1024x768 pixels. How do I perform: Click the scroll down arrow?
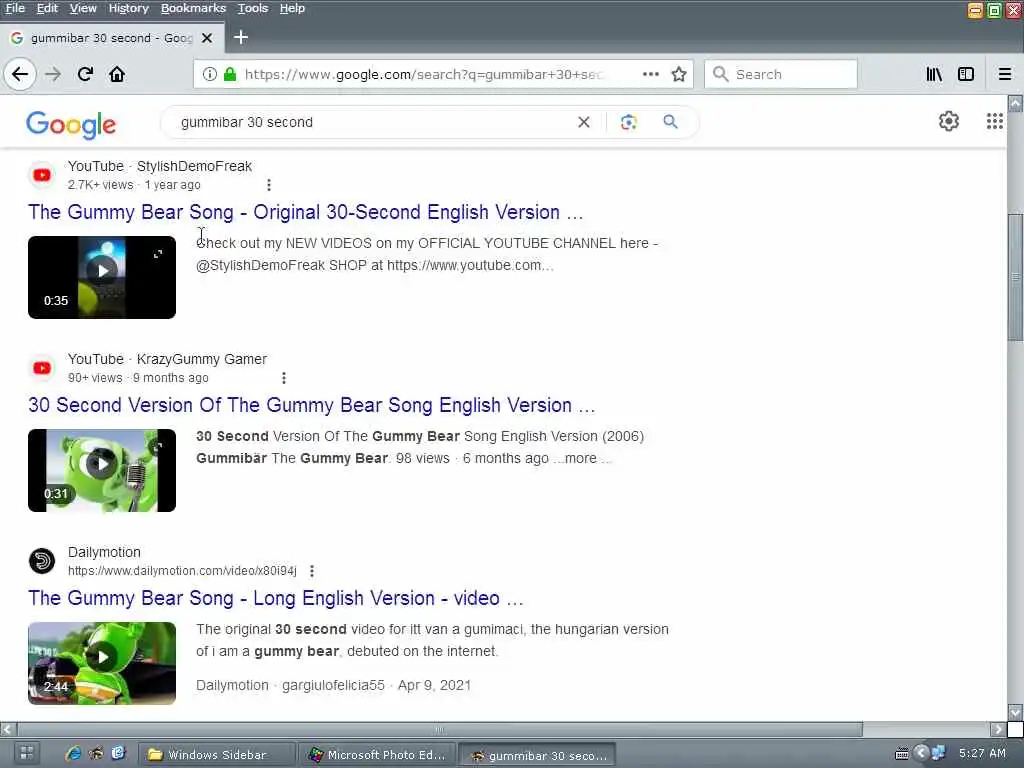coord(1015,712)
